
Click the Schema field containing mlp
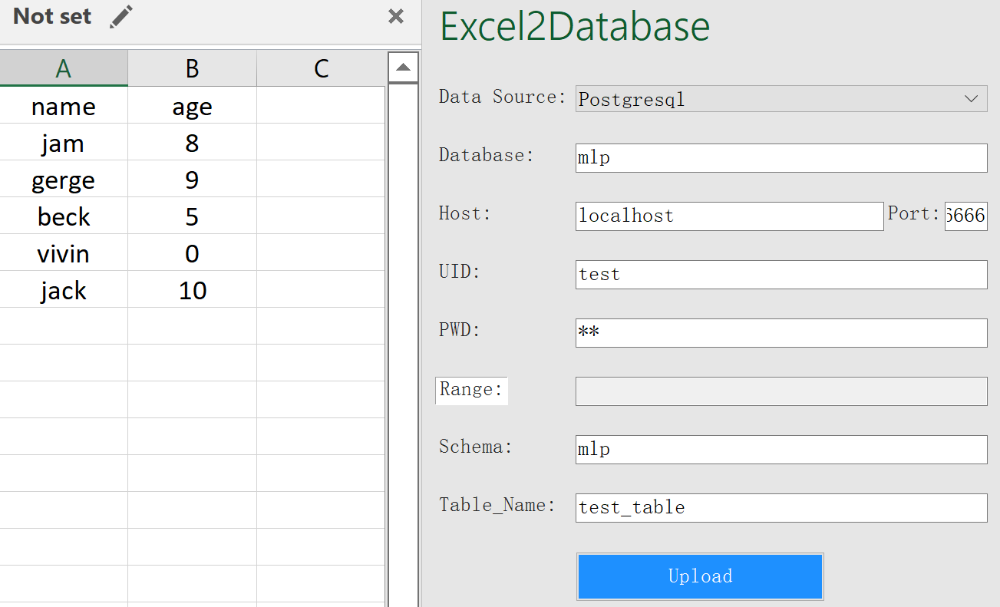coord(781,450)
